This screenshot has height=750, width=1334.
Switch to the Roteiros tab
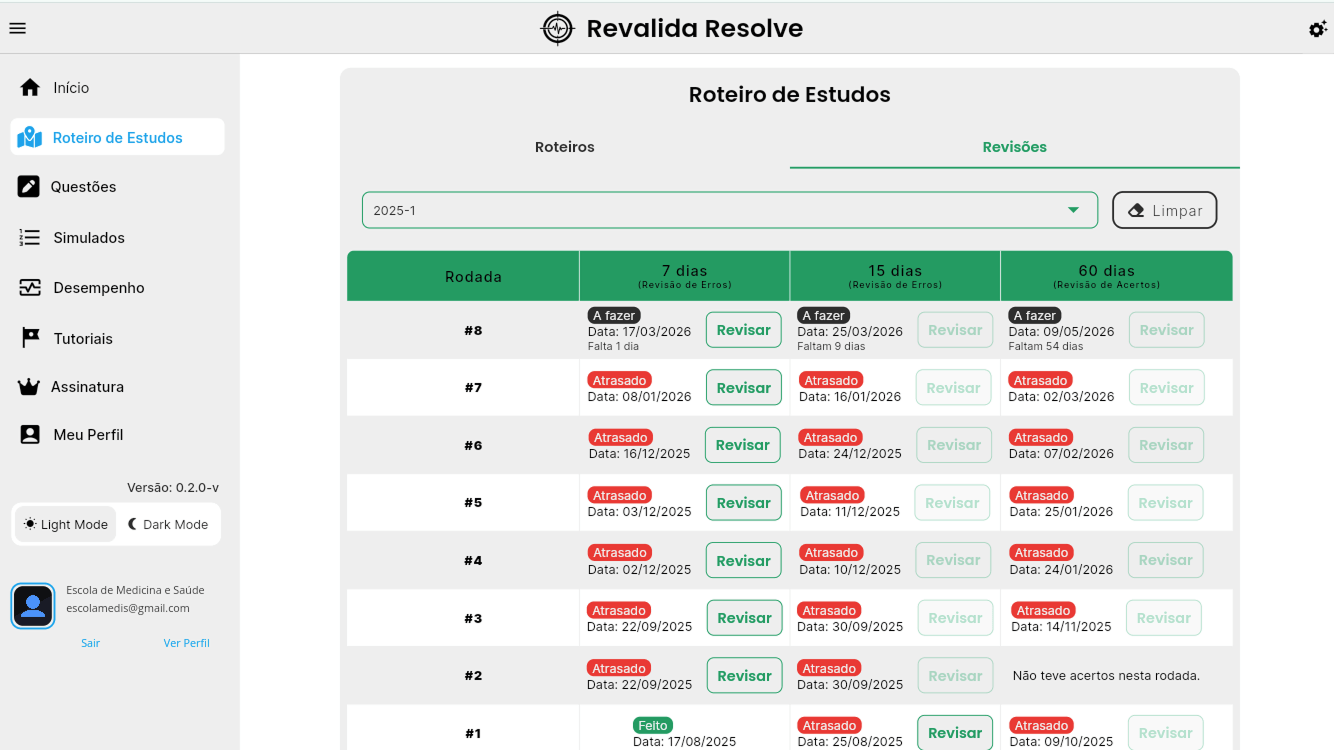564,146
